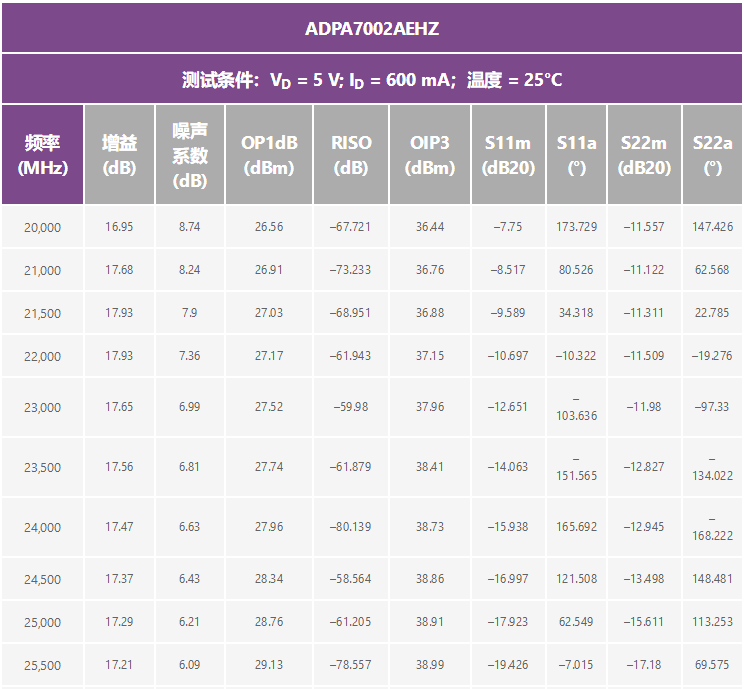Viewport: 744px width, 689px height.
Task: Click the 147.426 S22a value
Action: click(712, 227)
